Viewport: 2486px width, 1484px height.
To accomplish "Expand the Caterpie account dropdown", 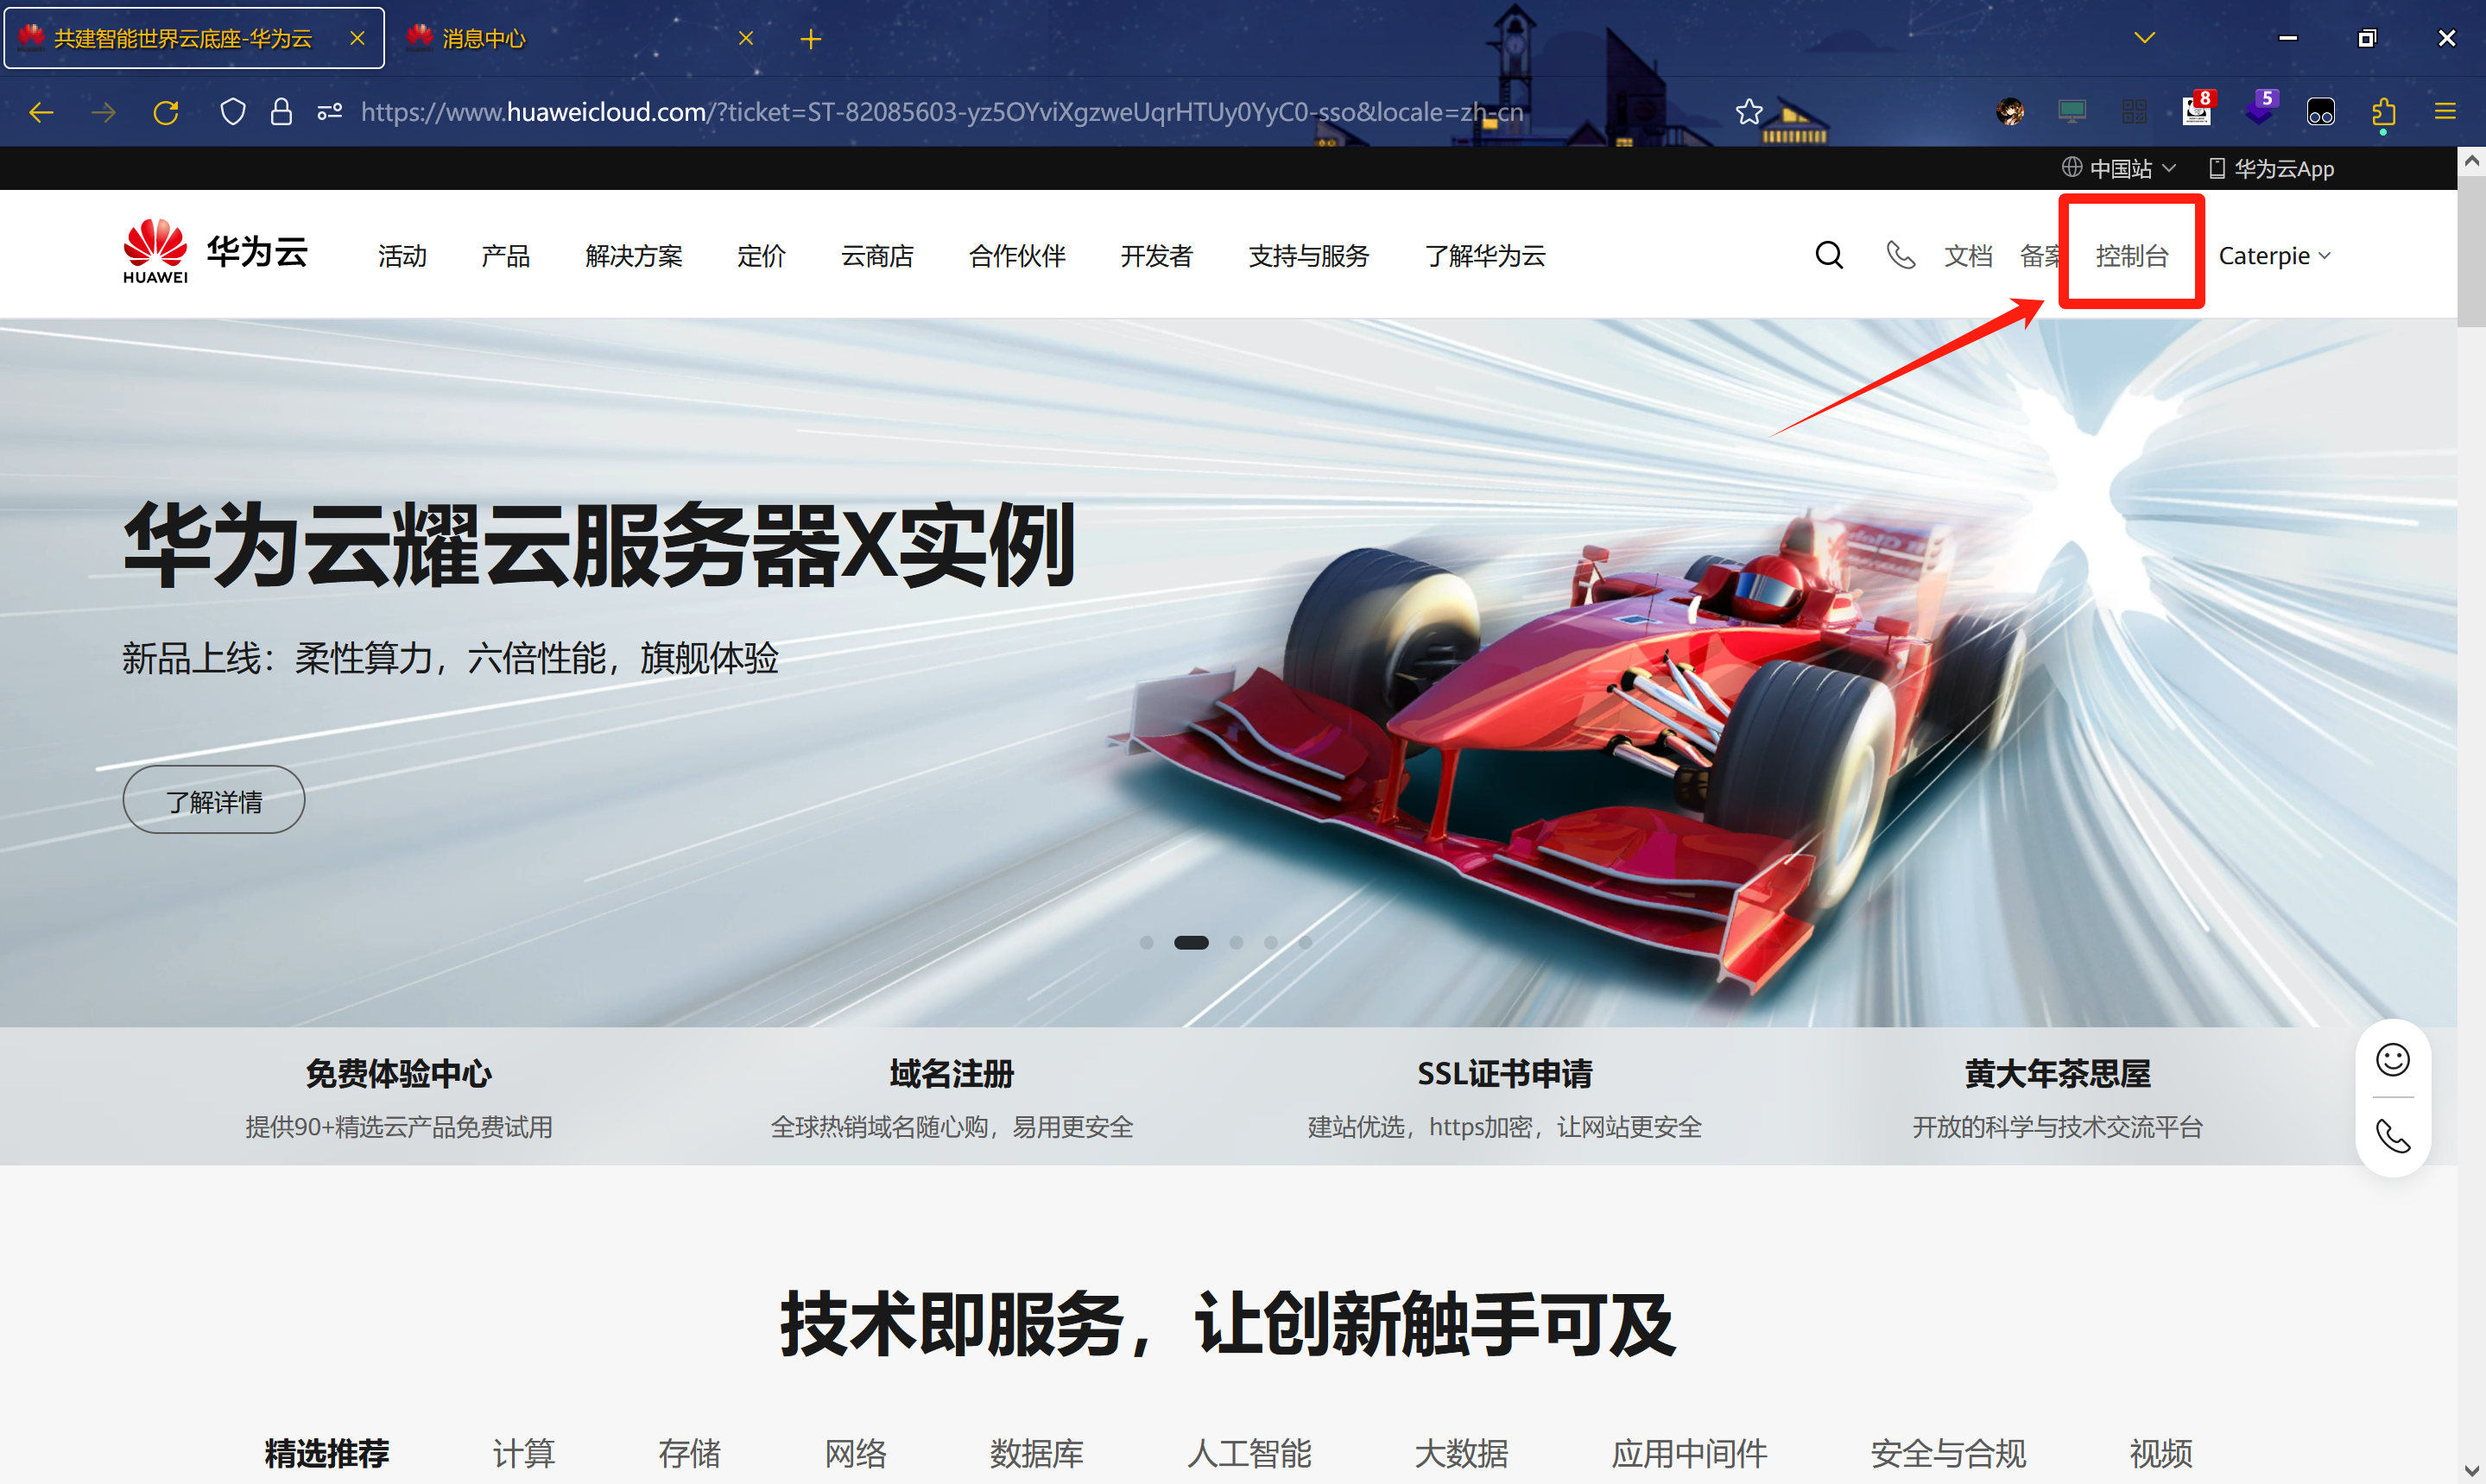I will click(x=2275, y=256).
